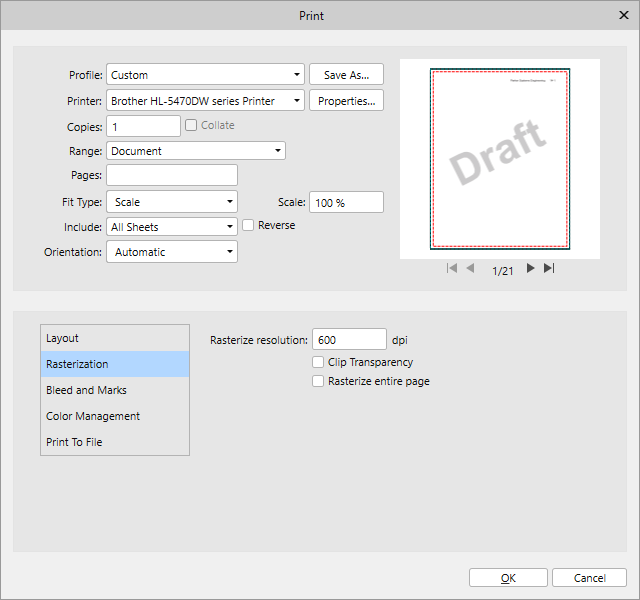This screenshot has height=600, width=640.
Task: Expand the Printer selection dropdown
Action: [x=205, y=101]
